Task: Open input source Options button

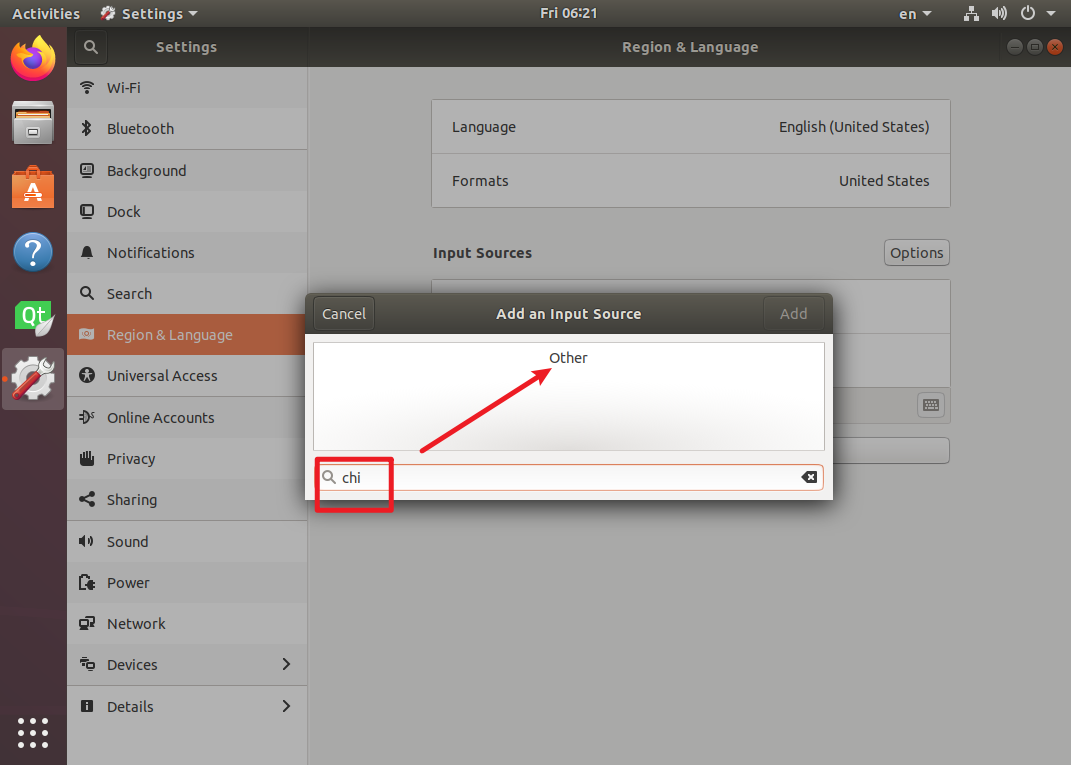Action: click(916, 253)
